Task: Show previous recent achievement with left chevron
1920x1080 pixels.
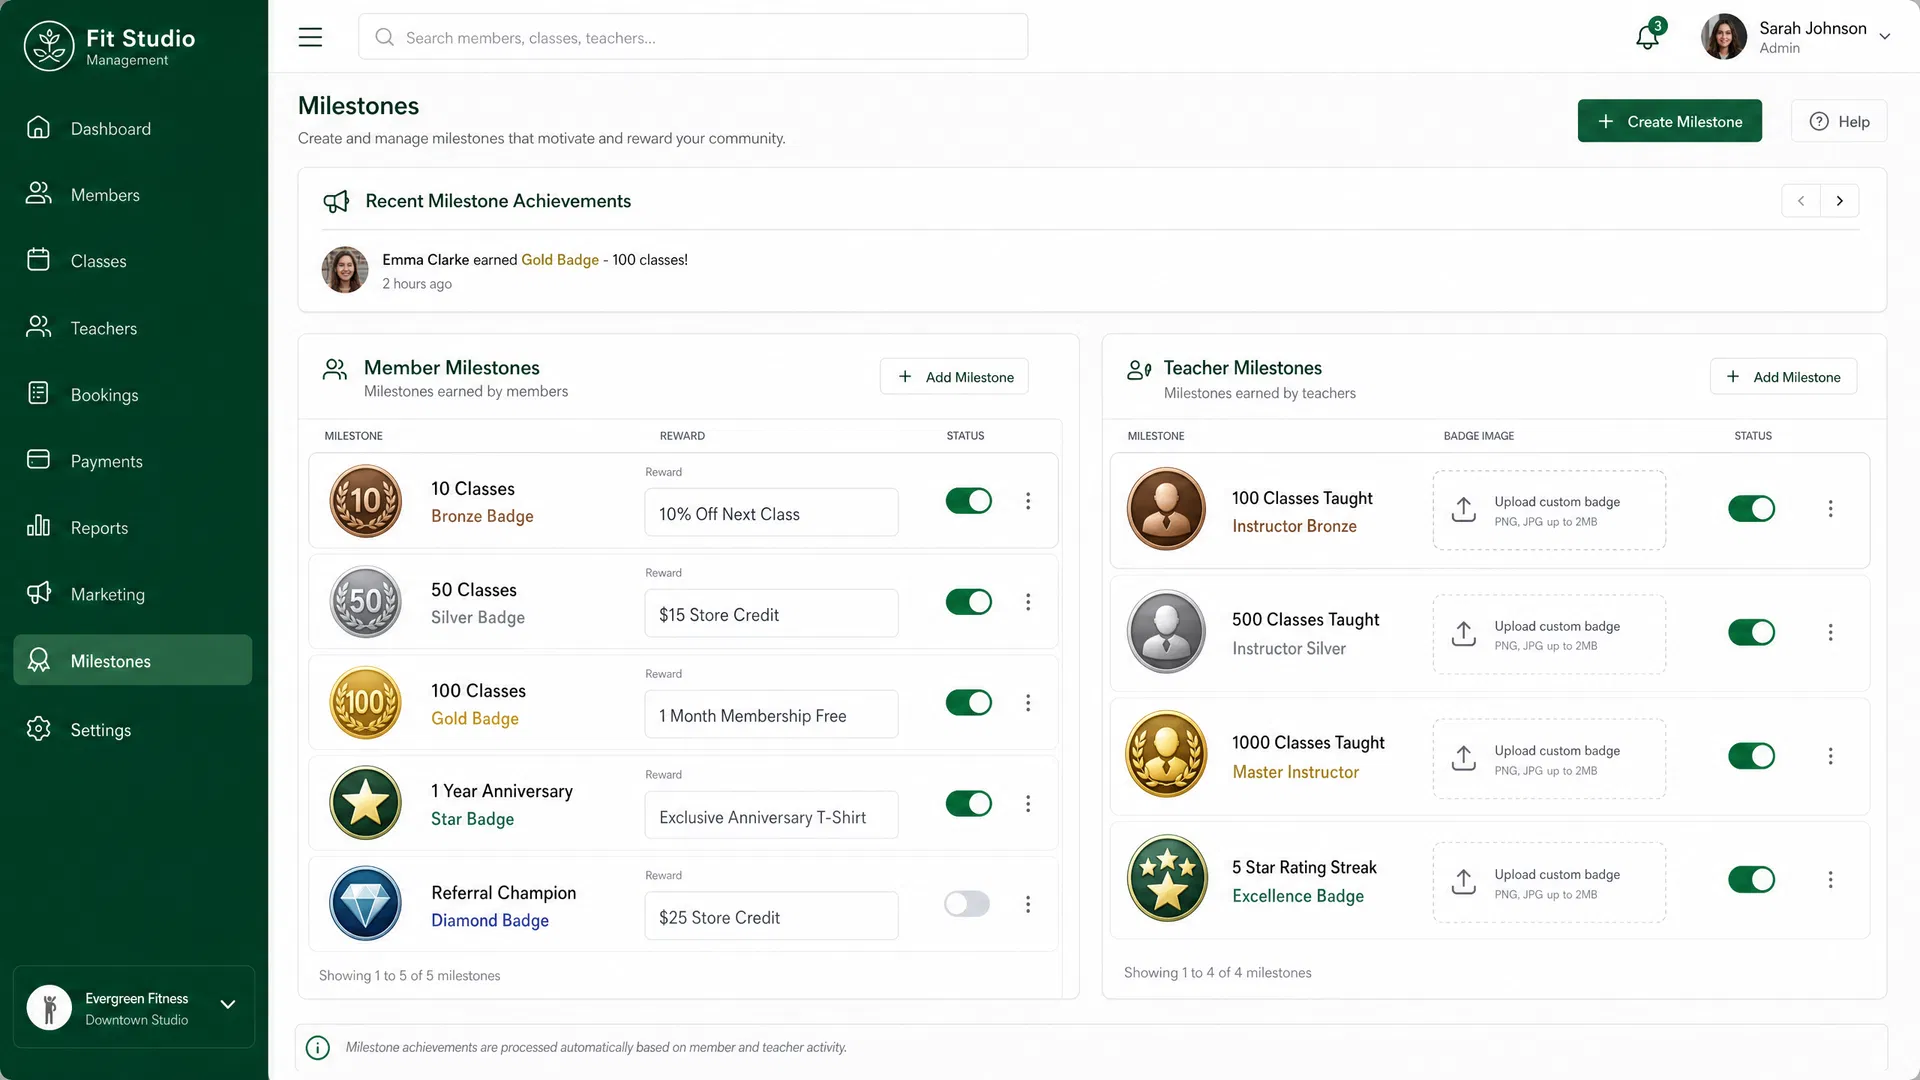Action: pos(1801,201)
